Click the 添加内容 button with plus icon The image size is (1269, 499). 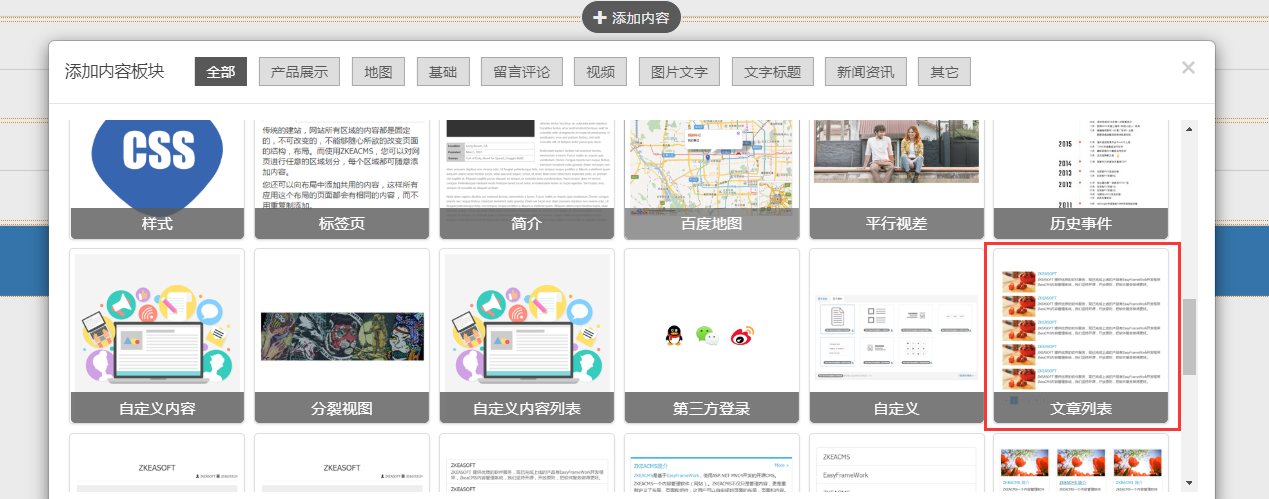click(x=631, y=17)
